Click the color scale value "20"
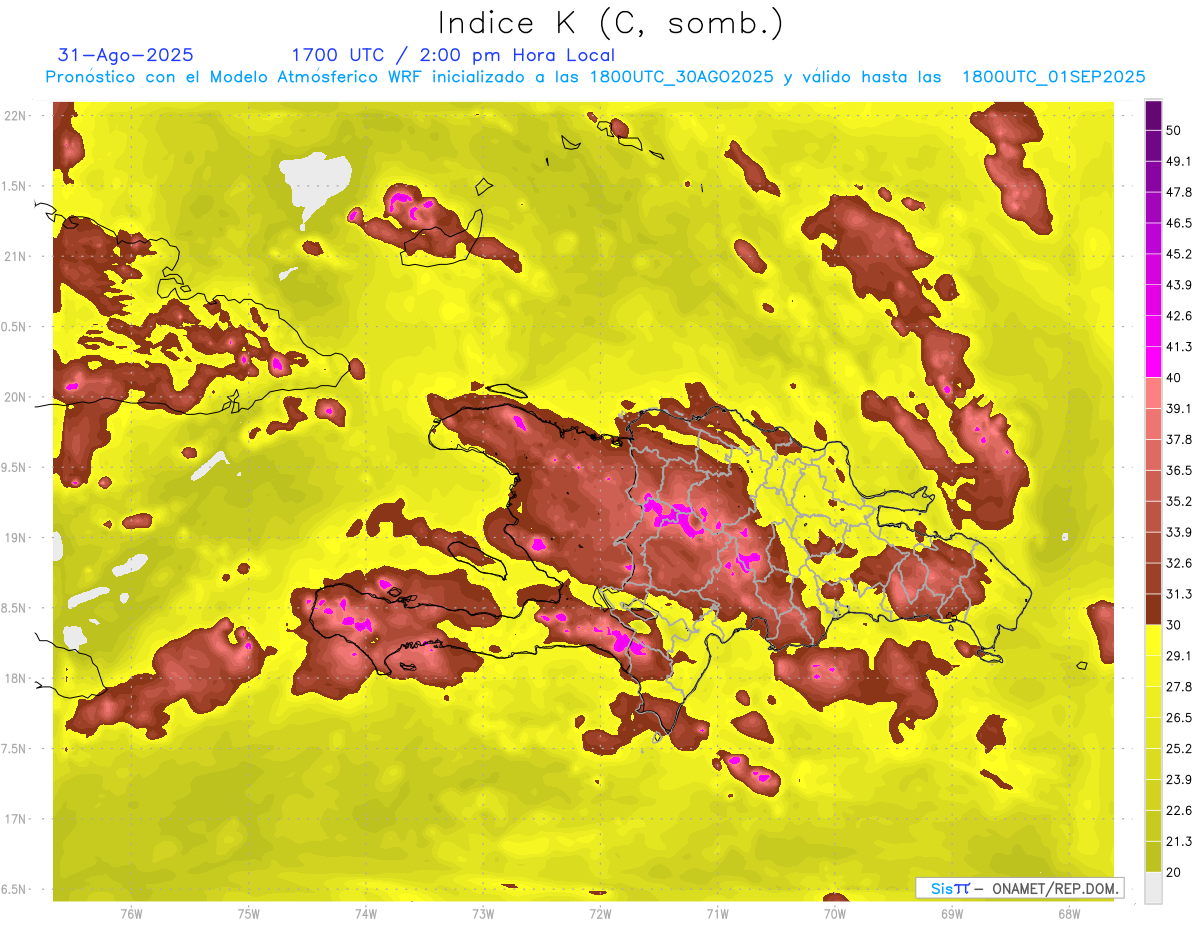 [x=1174, y=873]
